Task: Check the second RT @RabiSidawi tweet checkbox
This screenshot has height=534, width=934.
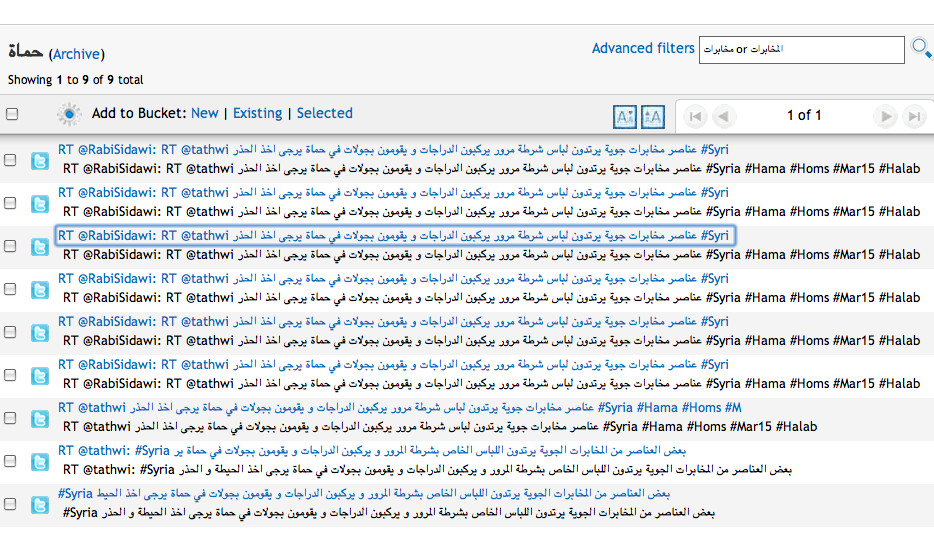Action: 10,203
